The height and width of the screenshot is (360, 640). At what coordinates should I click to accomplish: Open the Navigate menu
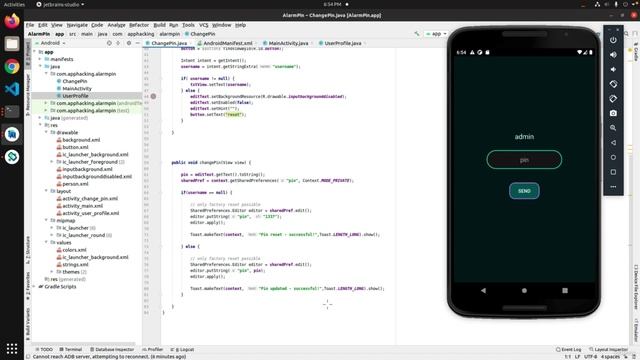[x=77, y=25]
